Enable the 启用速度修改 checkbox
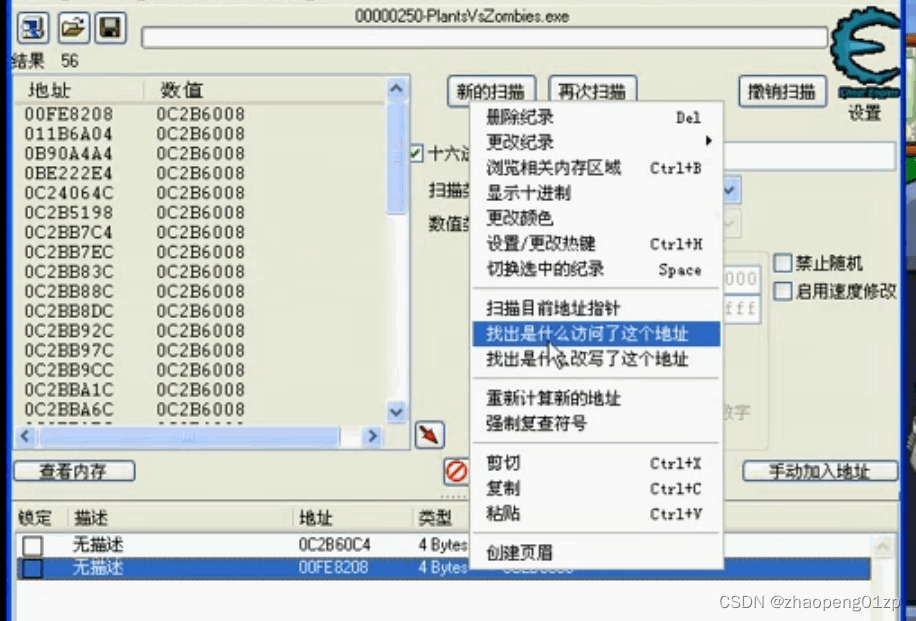Image resolution: width=916 pixels, height=621 pixels. (x=781, y=290)
